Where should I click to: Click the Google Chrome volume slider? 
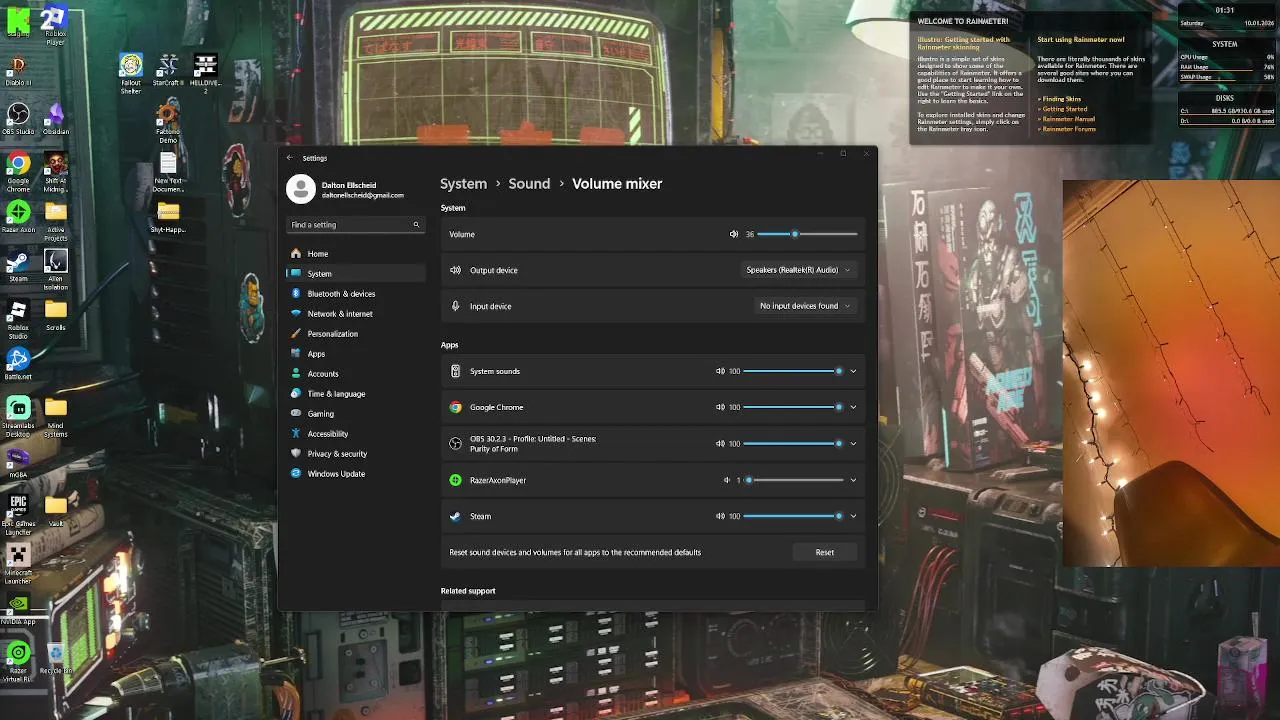(793, 407)
